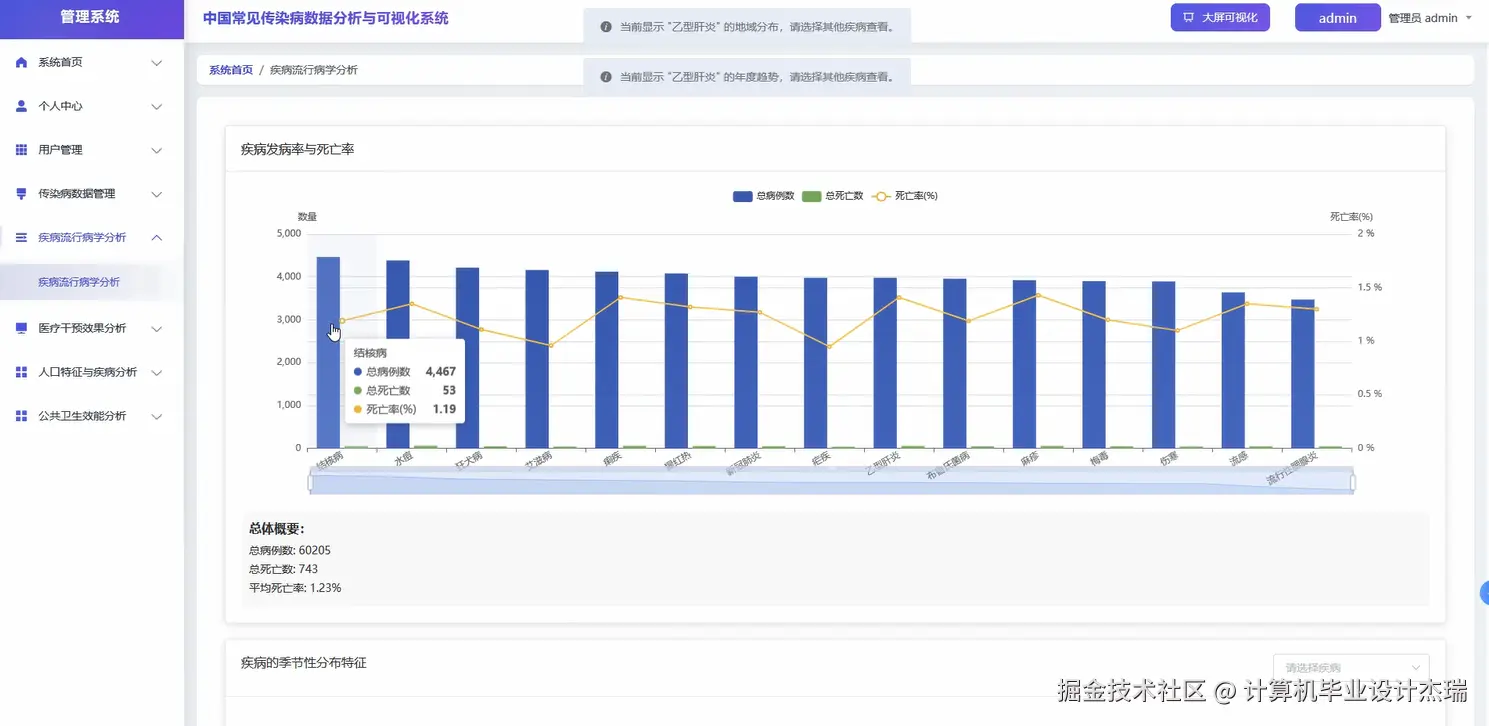Select the 人口特征与疾病分析 sidebar icon
Image resolution: width=1489 pixels, height=726 pixels.
coord(20,371)
